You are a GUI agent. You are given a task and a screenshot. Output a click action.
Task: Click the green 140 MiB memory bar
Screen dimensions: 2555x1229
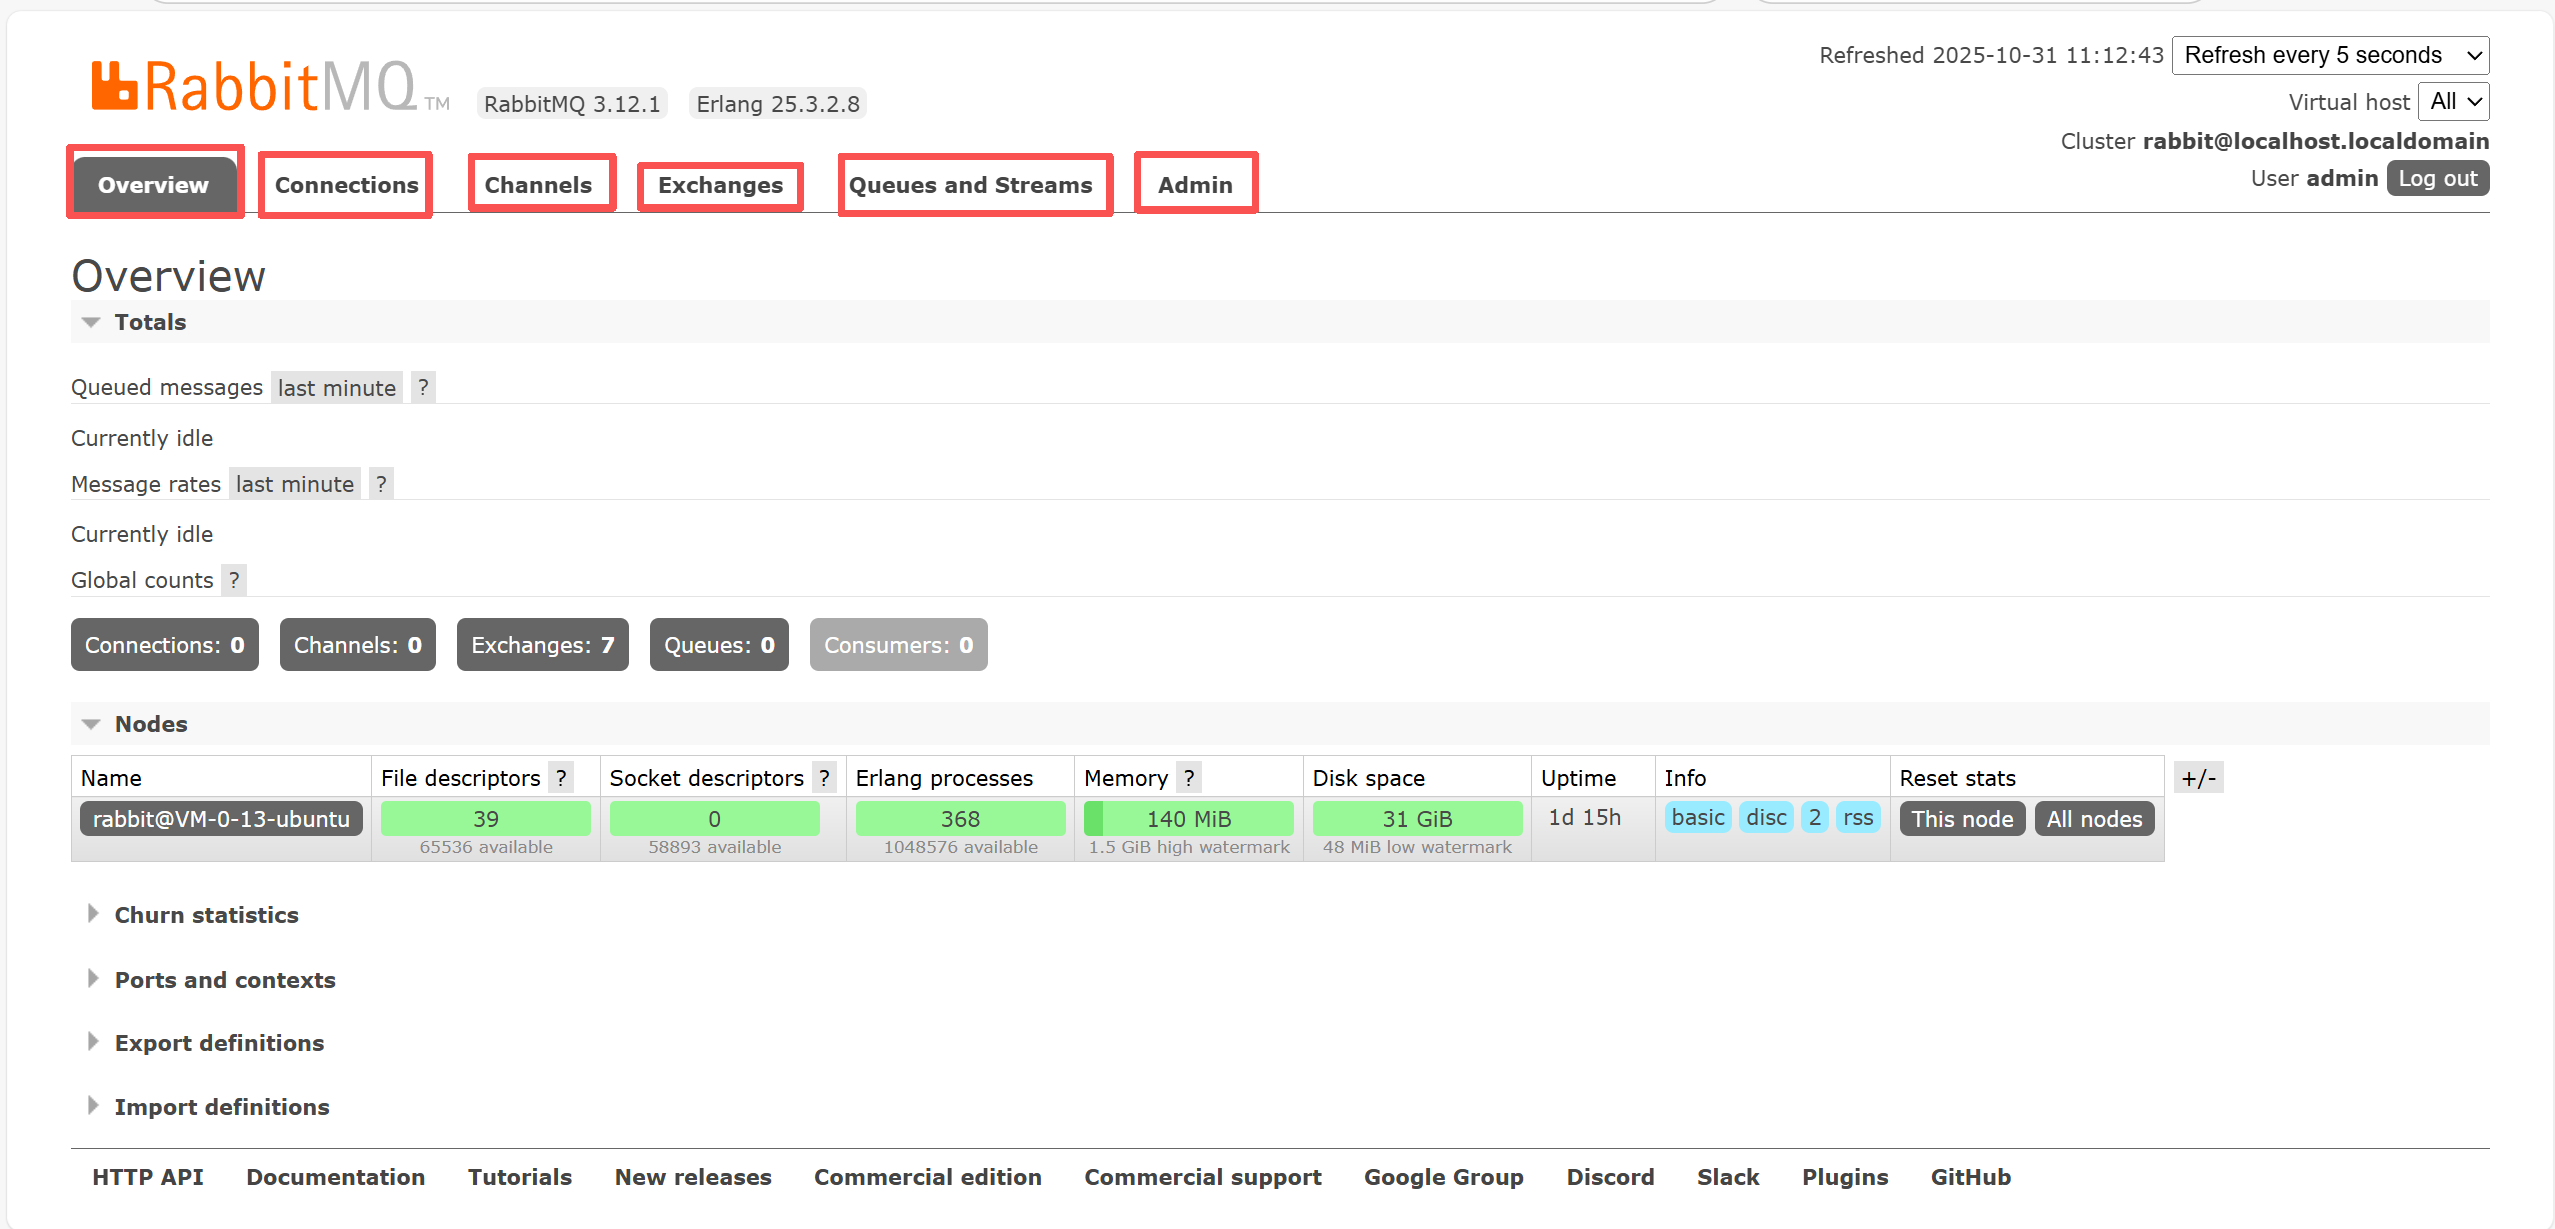coord(1188,819)
